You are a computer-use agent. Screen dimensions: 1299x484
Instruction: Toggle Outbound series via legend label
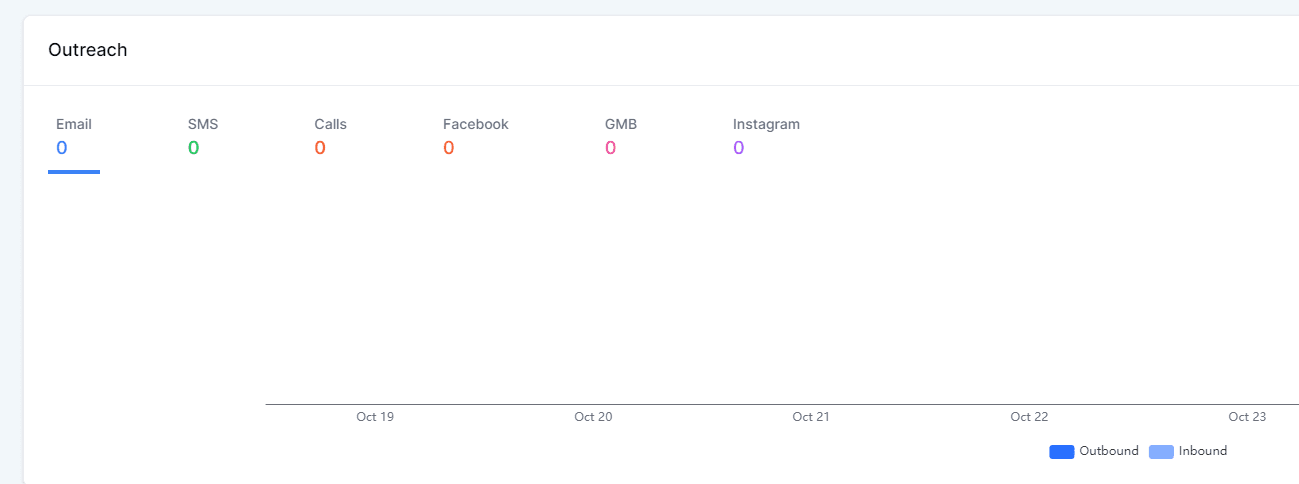tap(1109, 451)
